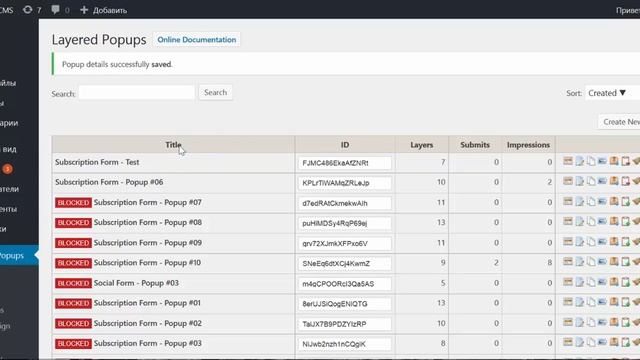Select the ID field d7edRAtCkmekwAlh
The width and height of the screenshot is (640, 360).
[344, 203]
